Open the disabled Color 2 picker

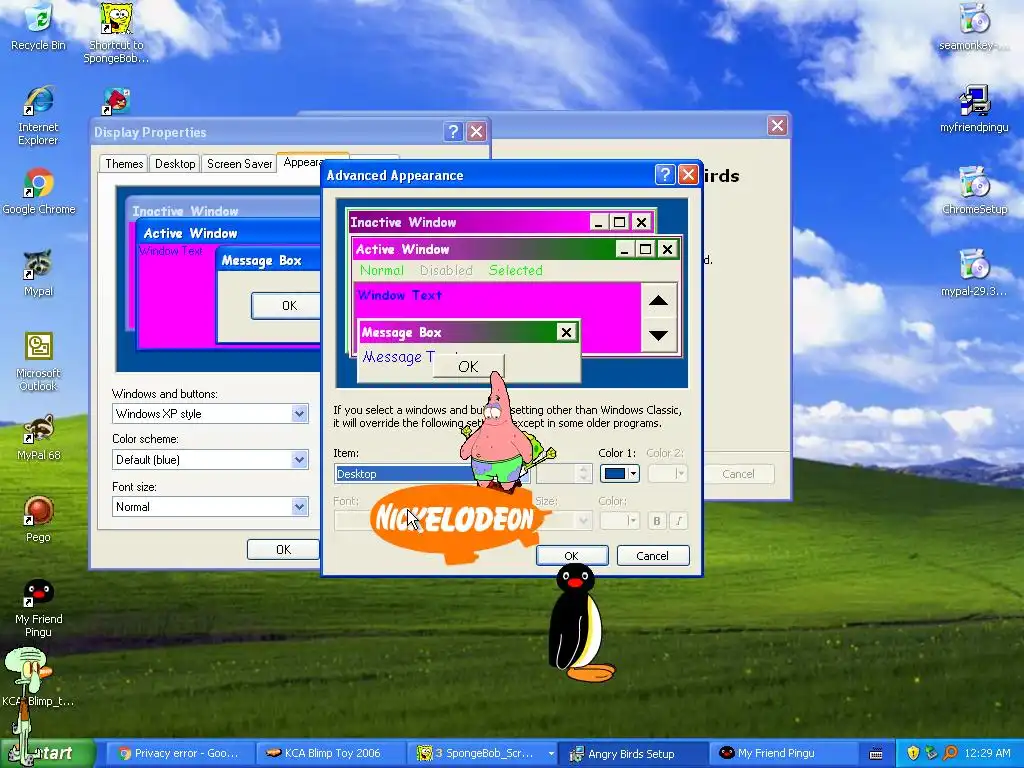point(667,473)
